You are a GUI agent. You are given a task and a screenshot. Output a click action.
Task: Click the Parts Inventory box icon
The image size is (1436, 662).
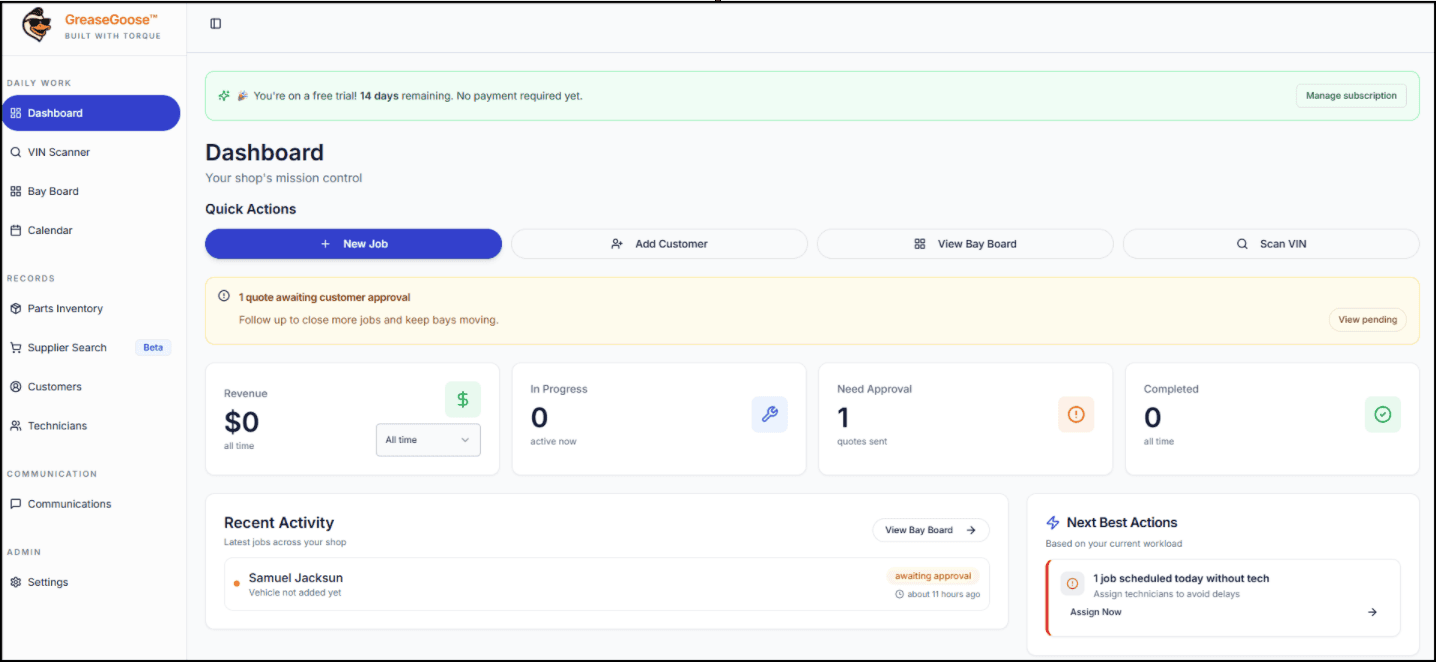tap(14, 308)
